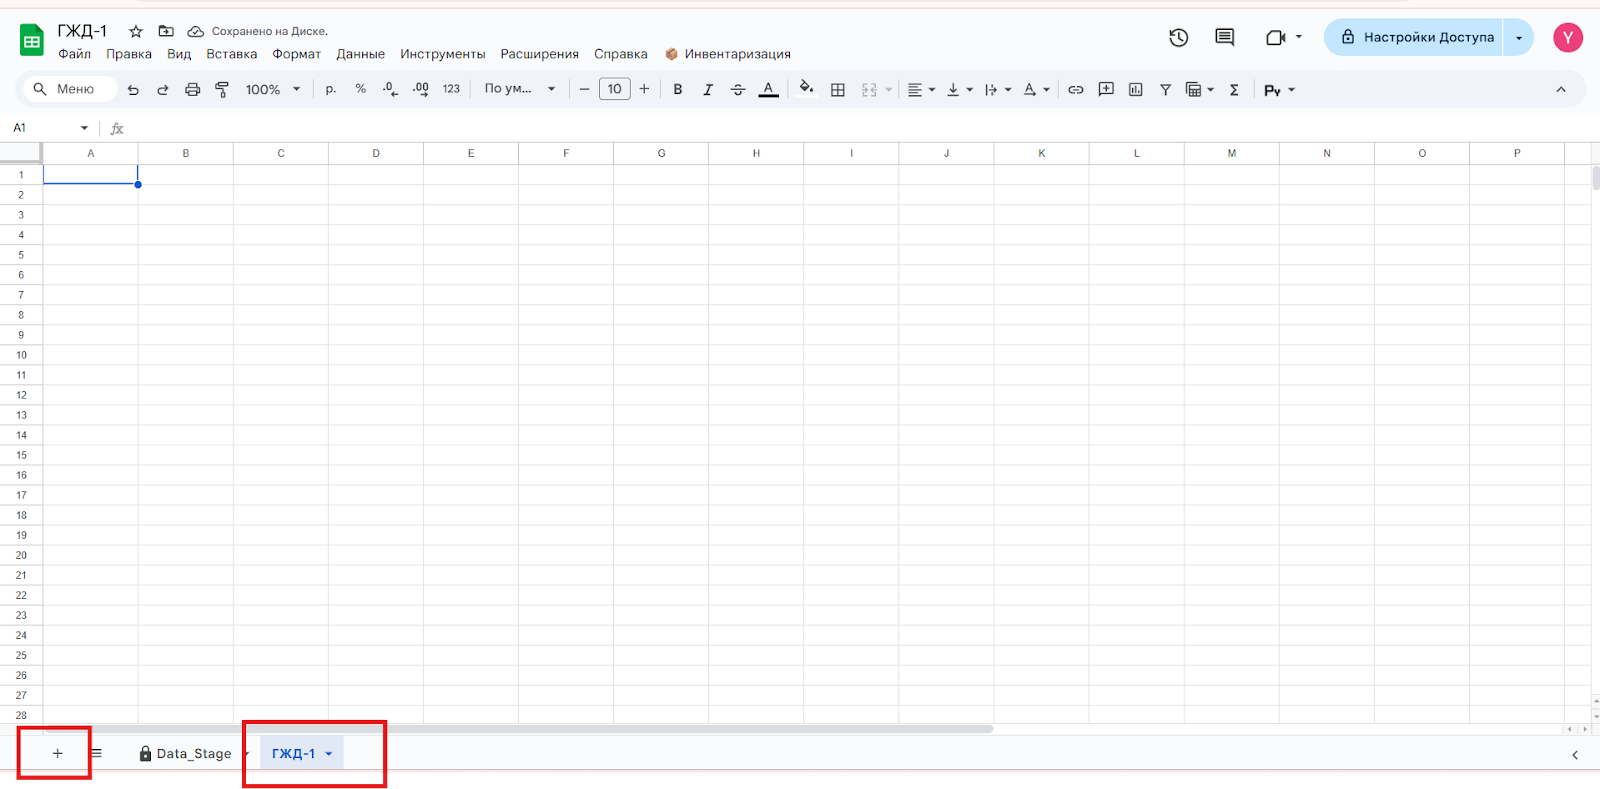
Task: Open the zoom 100% dropdown
Action: click(x=273, y=89)
